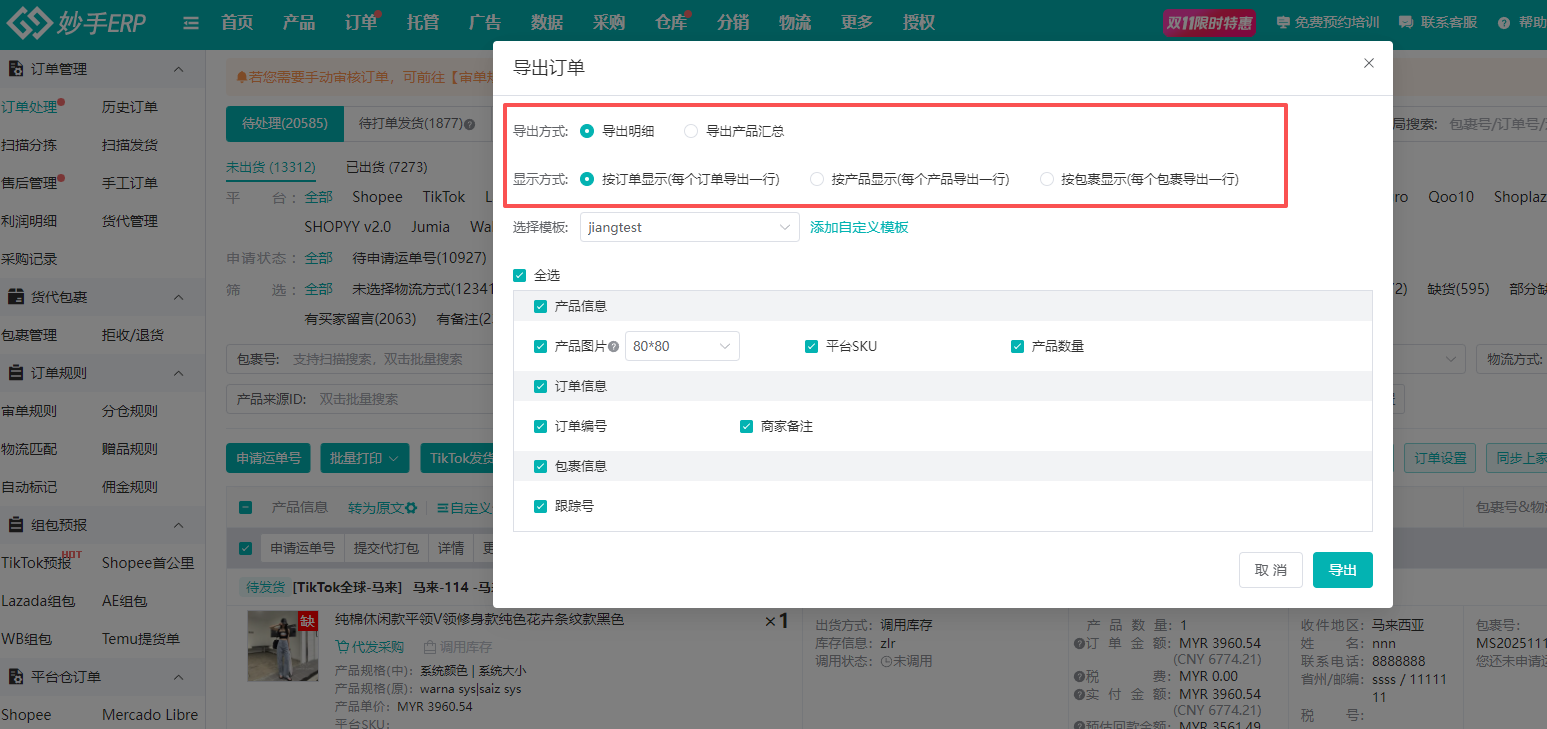This screenshot has height=729, width=1547.
Task: Collapse the 平台仓订单 sidebar section
Action: pos(177,676)
